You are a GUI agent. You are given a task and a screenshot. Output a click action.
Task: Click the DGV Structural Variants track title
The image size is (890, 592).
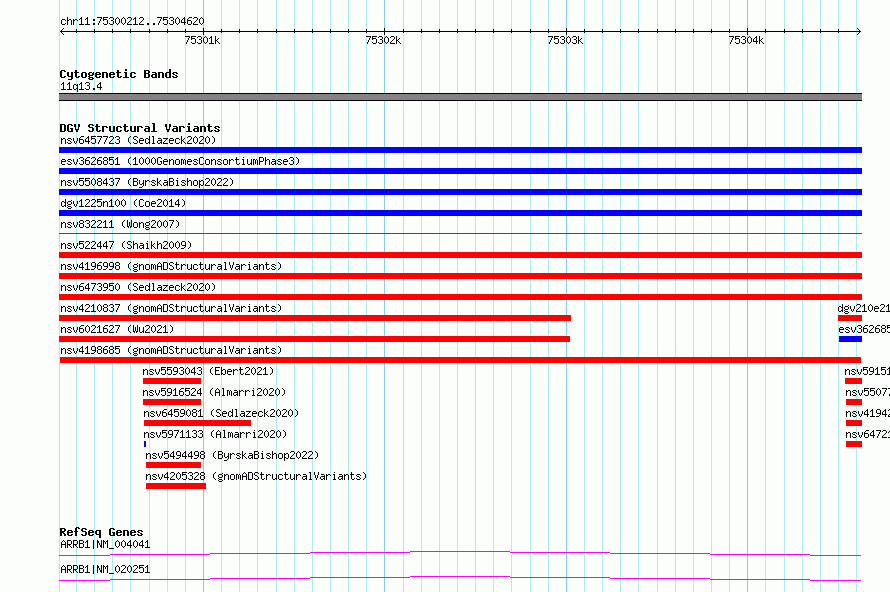point(140,128)
